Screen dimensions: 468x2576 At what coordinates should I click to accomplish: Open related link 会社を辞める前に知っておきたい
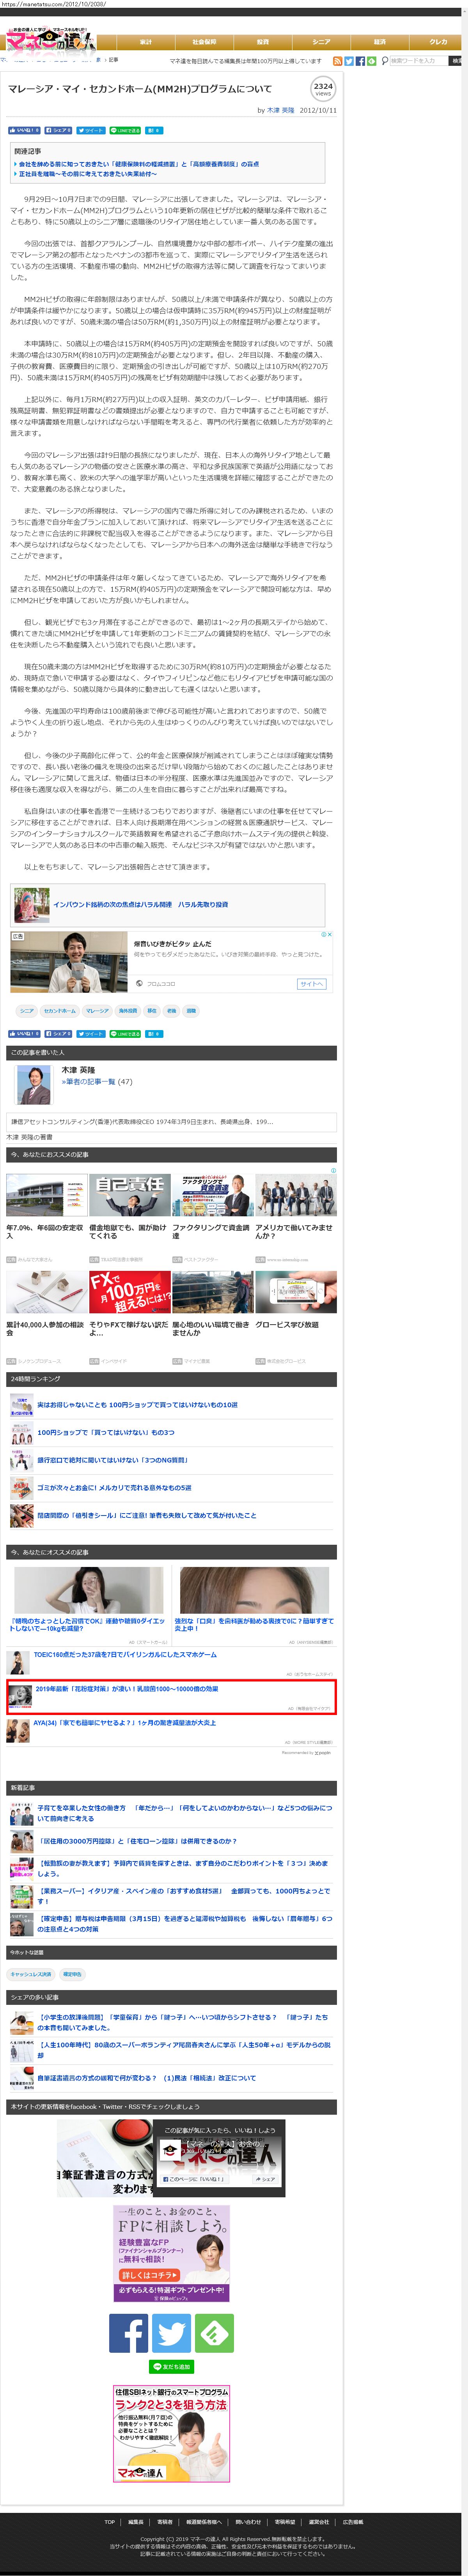click(x=138, y=164)
